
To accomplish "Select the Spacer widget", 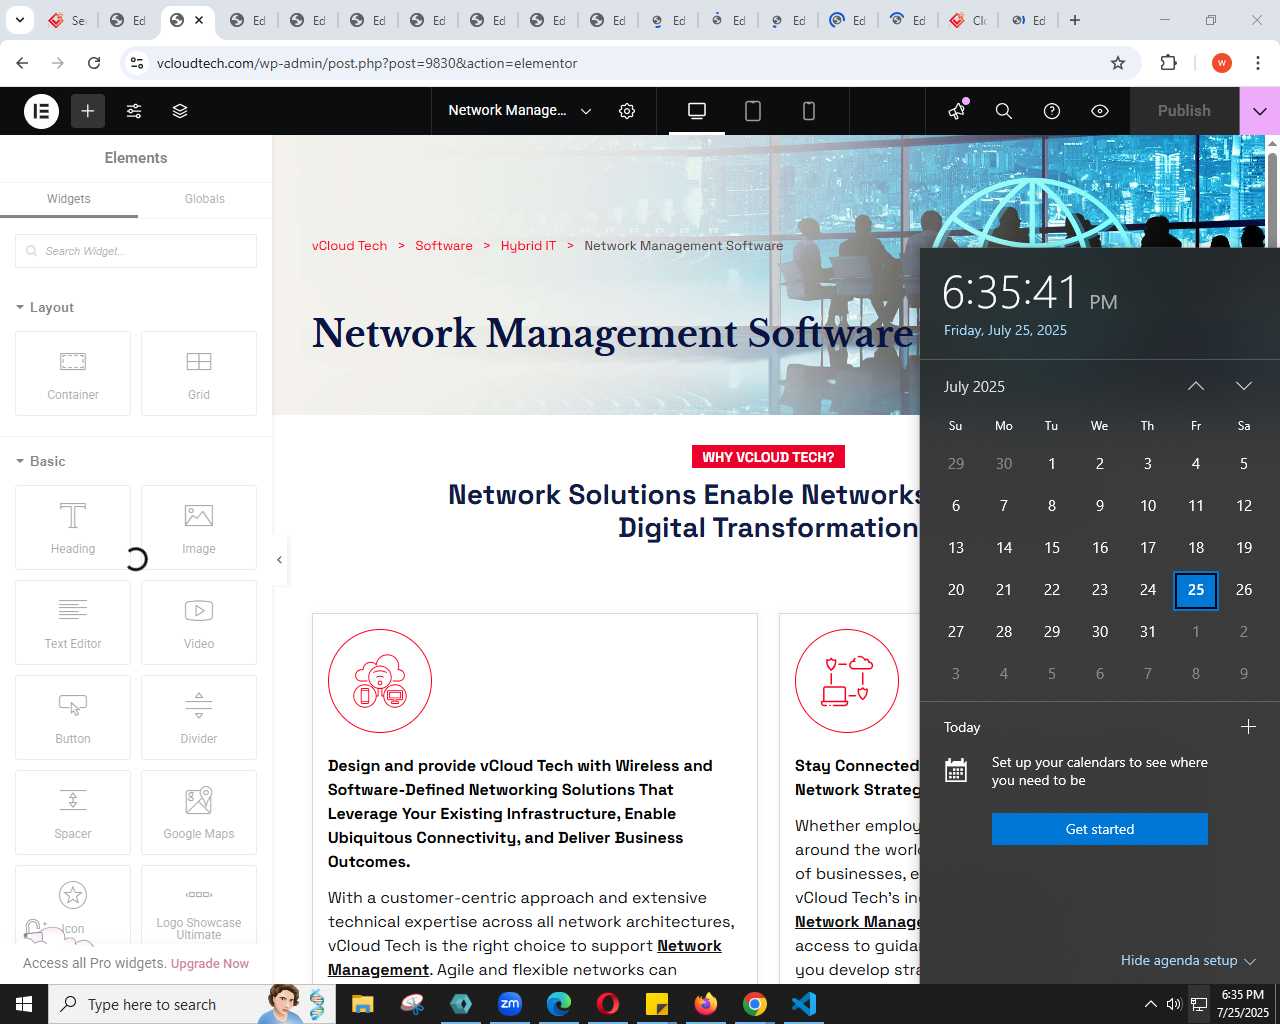I will 73,813.
